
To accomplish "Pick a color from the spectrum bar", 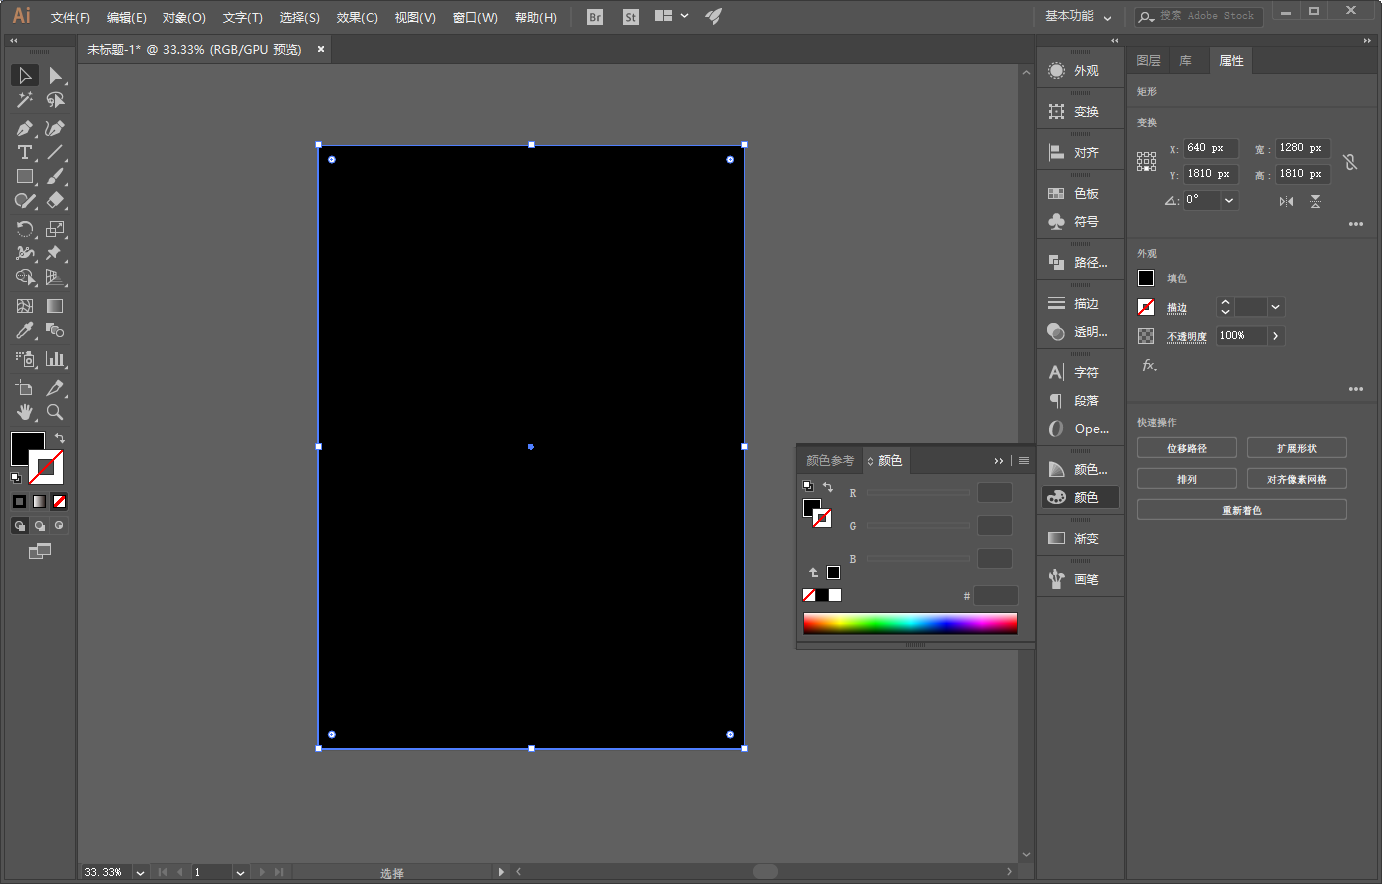I will 910,624.
